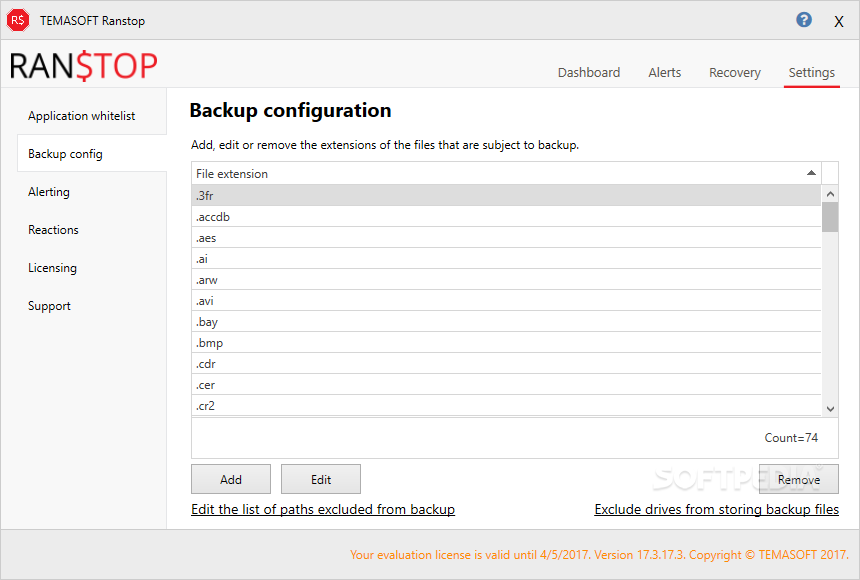Open the Reactions settings section

point(53,230)
